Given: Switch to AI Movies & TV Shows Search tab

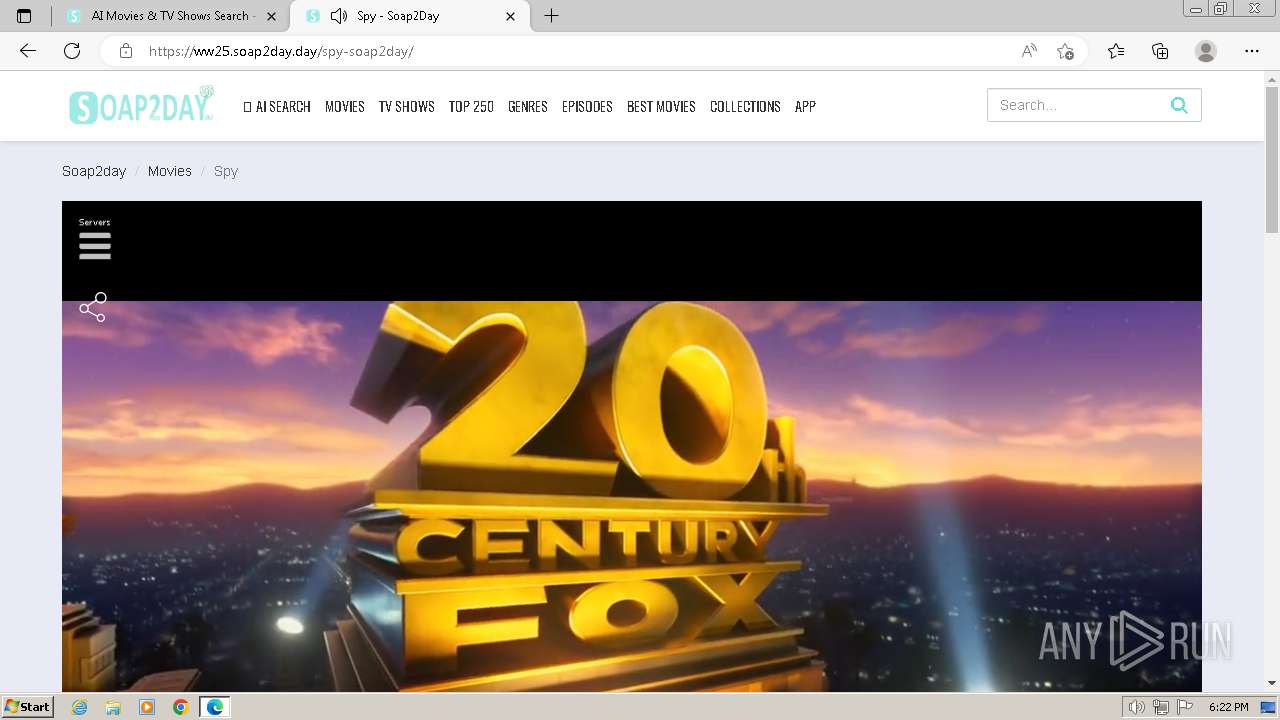Looking at the screenshot, I should coord(170,16).
